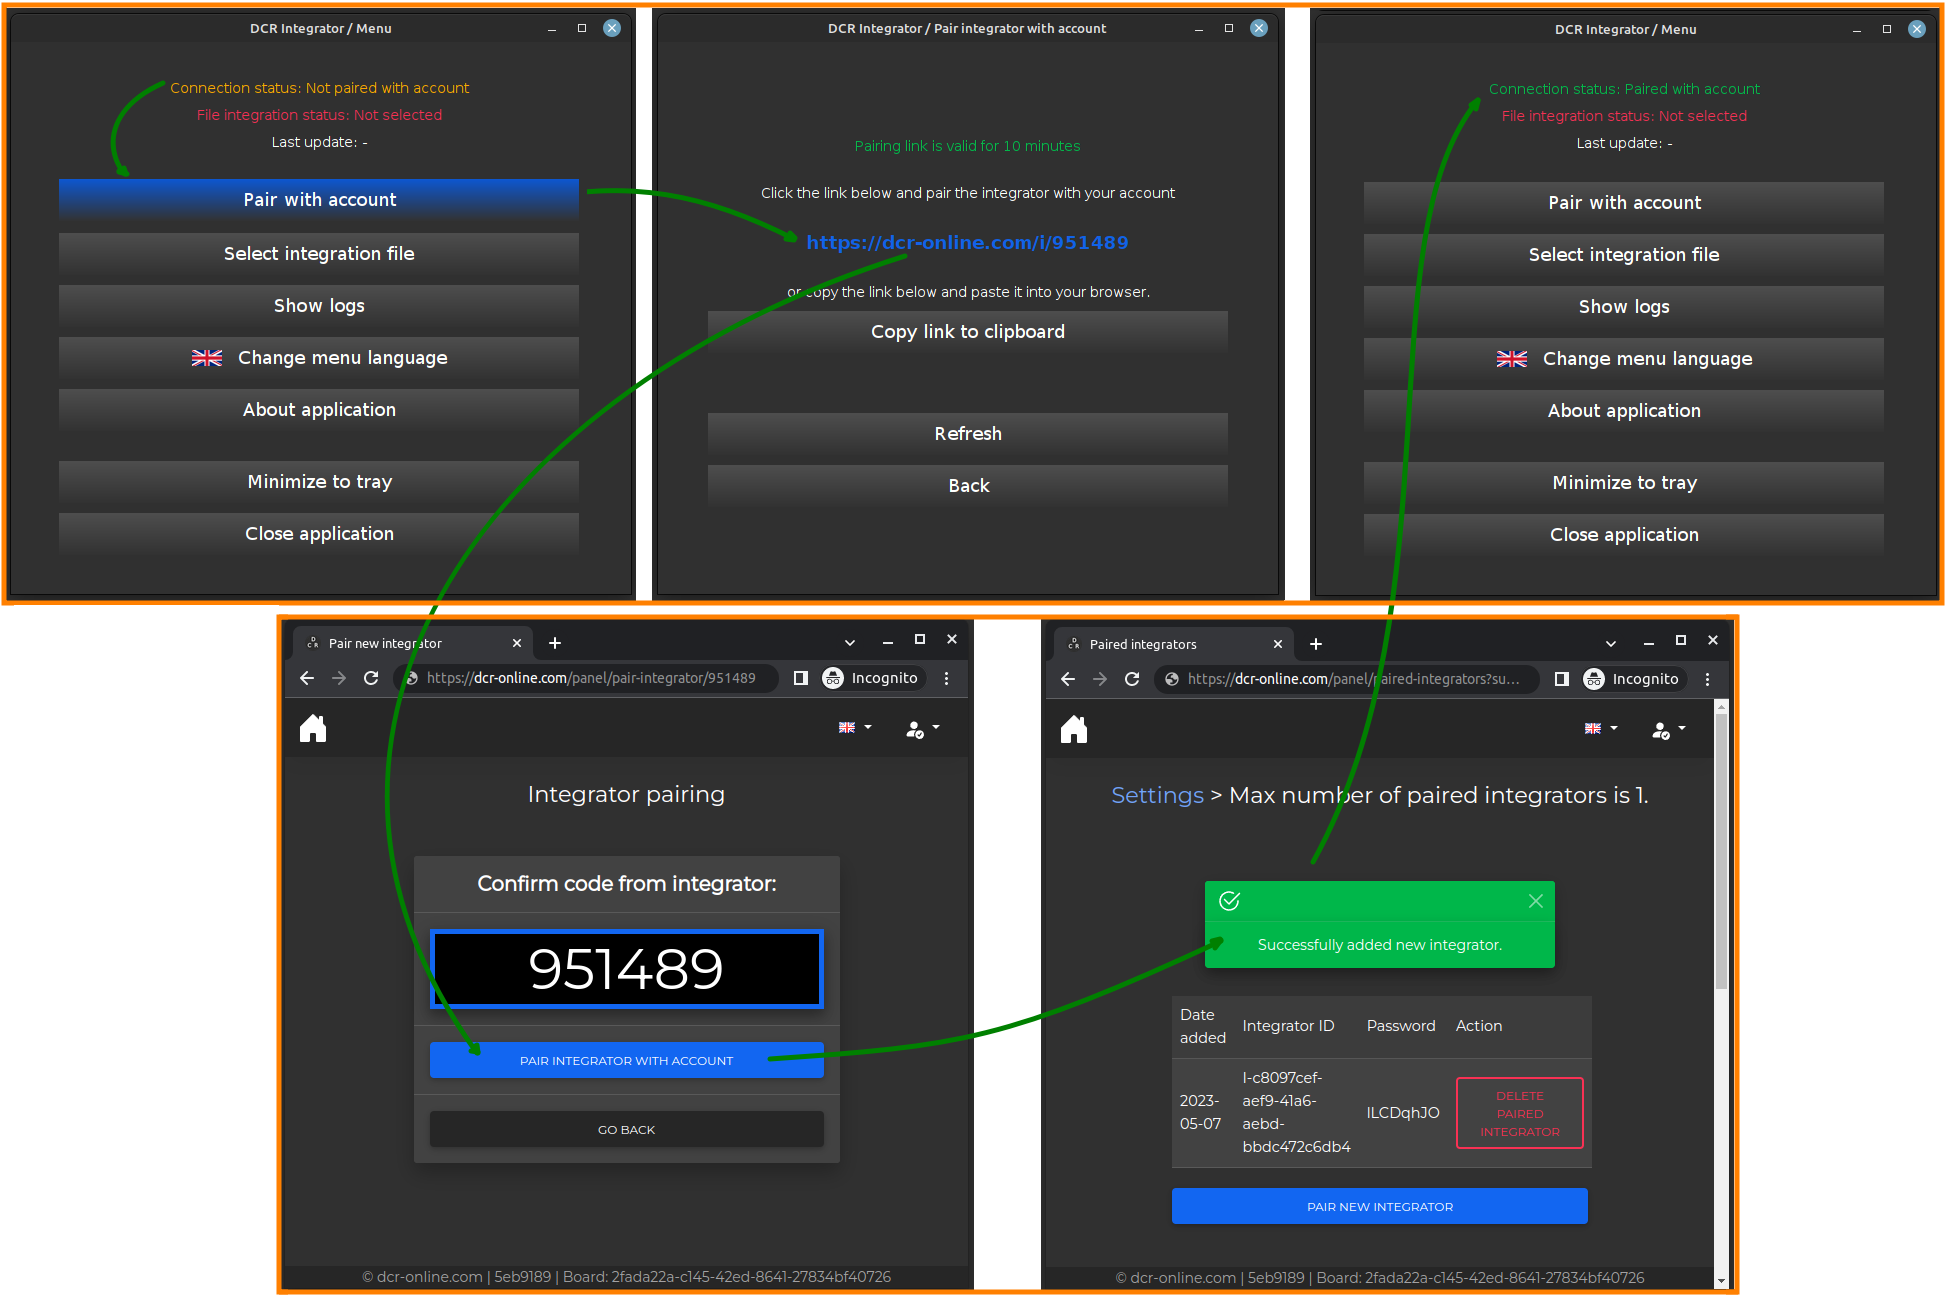Open tab search chevron in Paired integrators browser
Image resolution: width=1945 pixels, height=1296 pixels.
tap(1611, 644)
